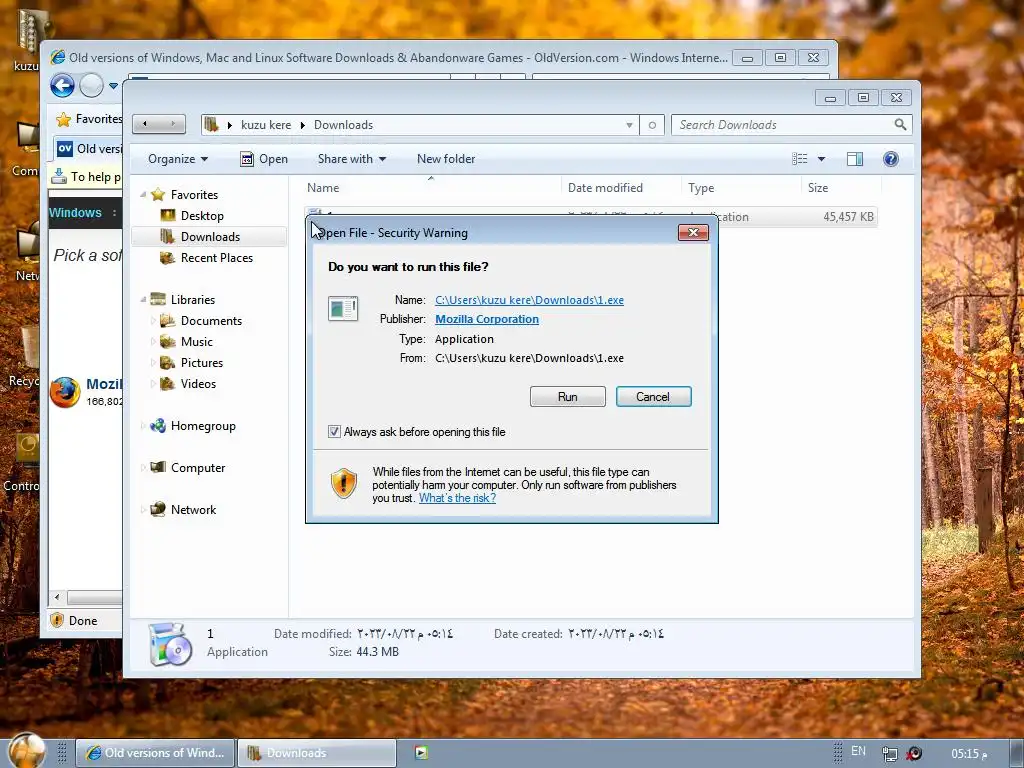Image resolution: width=1024 pixels, height=768 pixels.
Task: Switch to Old versions of Wind... taskbar button
Action: pyautogui.click(x=155, y=753)
